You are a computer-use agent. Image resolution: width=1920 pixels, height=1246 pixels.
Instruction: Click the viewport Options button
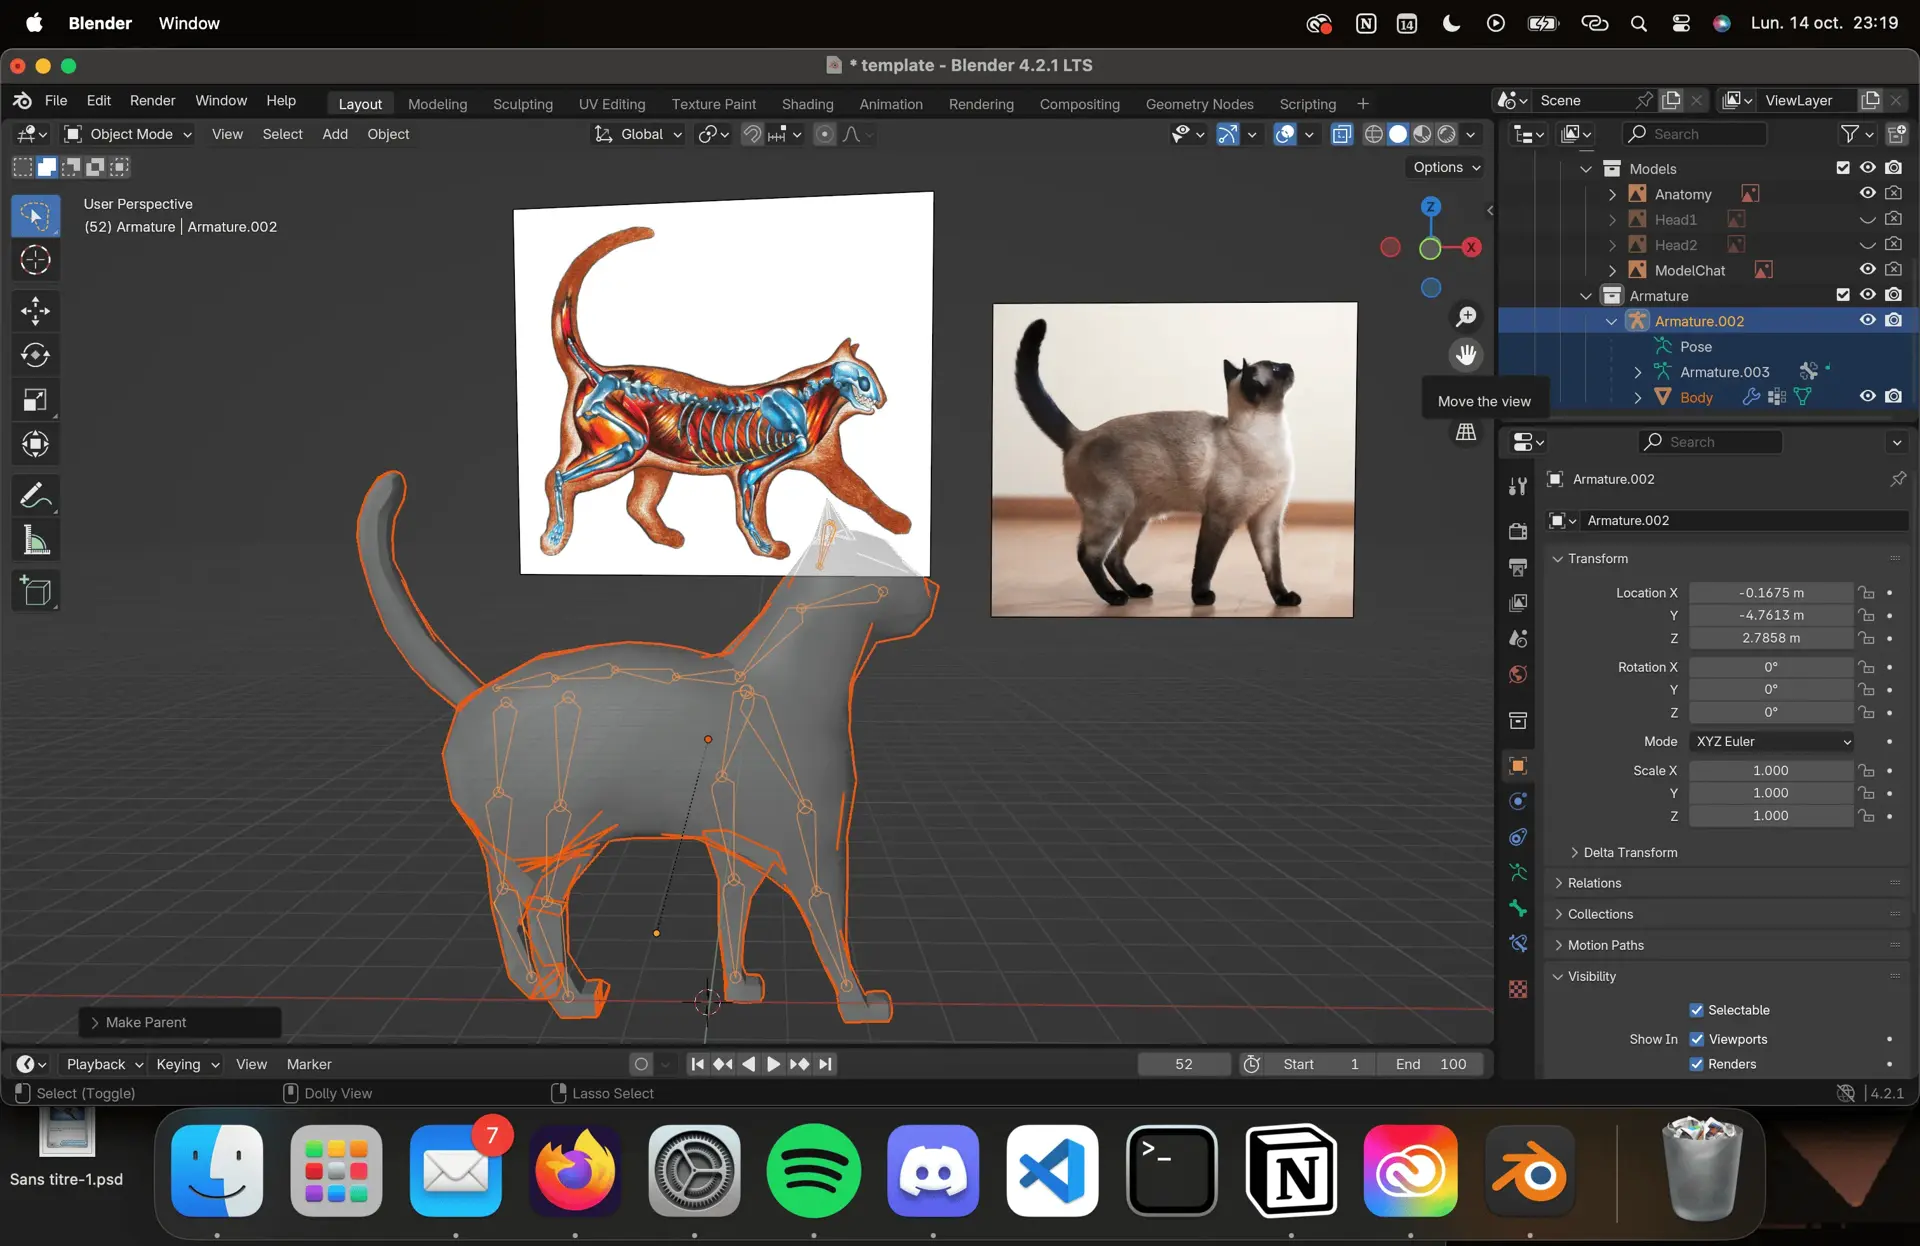tap(1446, 167)
